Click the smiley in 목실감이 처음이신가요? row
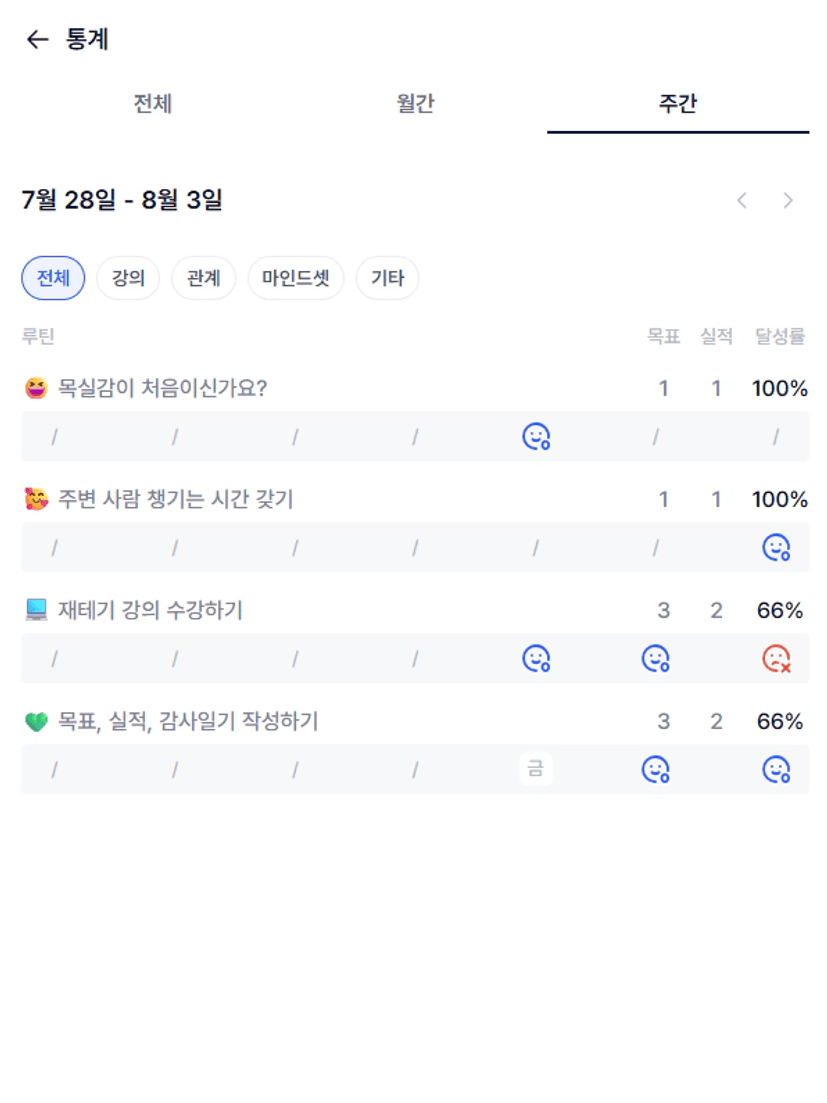Screen dimensions: 827x1103 (536, 436)
